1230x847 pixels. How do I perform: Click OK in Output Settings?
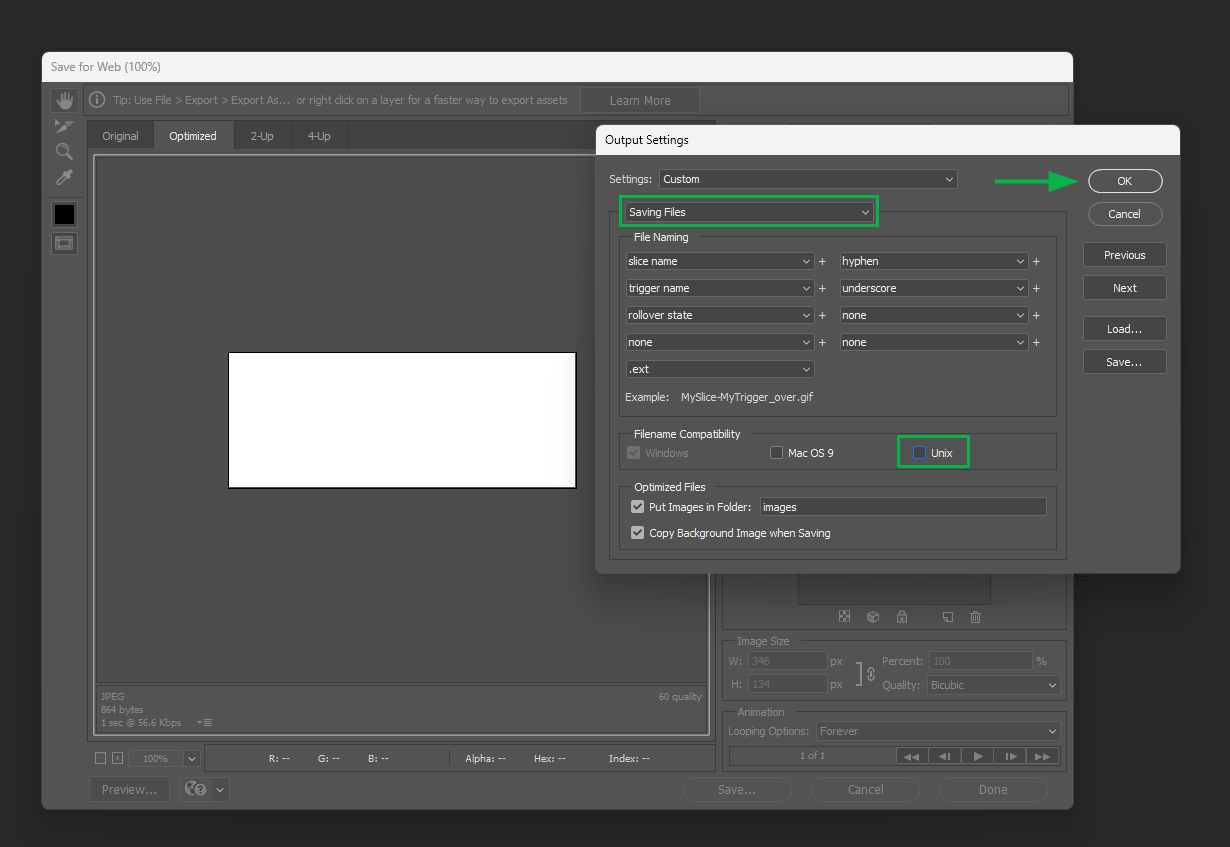[1125, 181]
